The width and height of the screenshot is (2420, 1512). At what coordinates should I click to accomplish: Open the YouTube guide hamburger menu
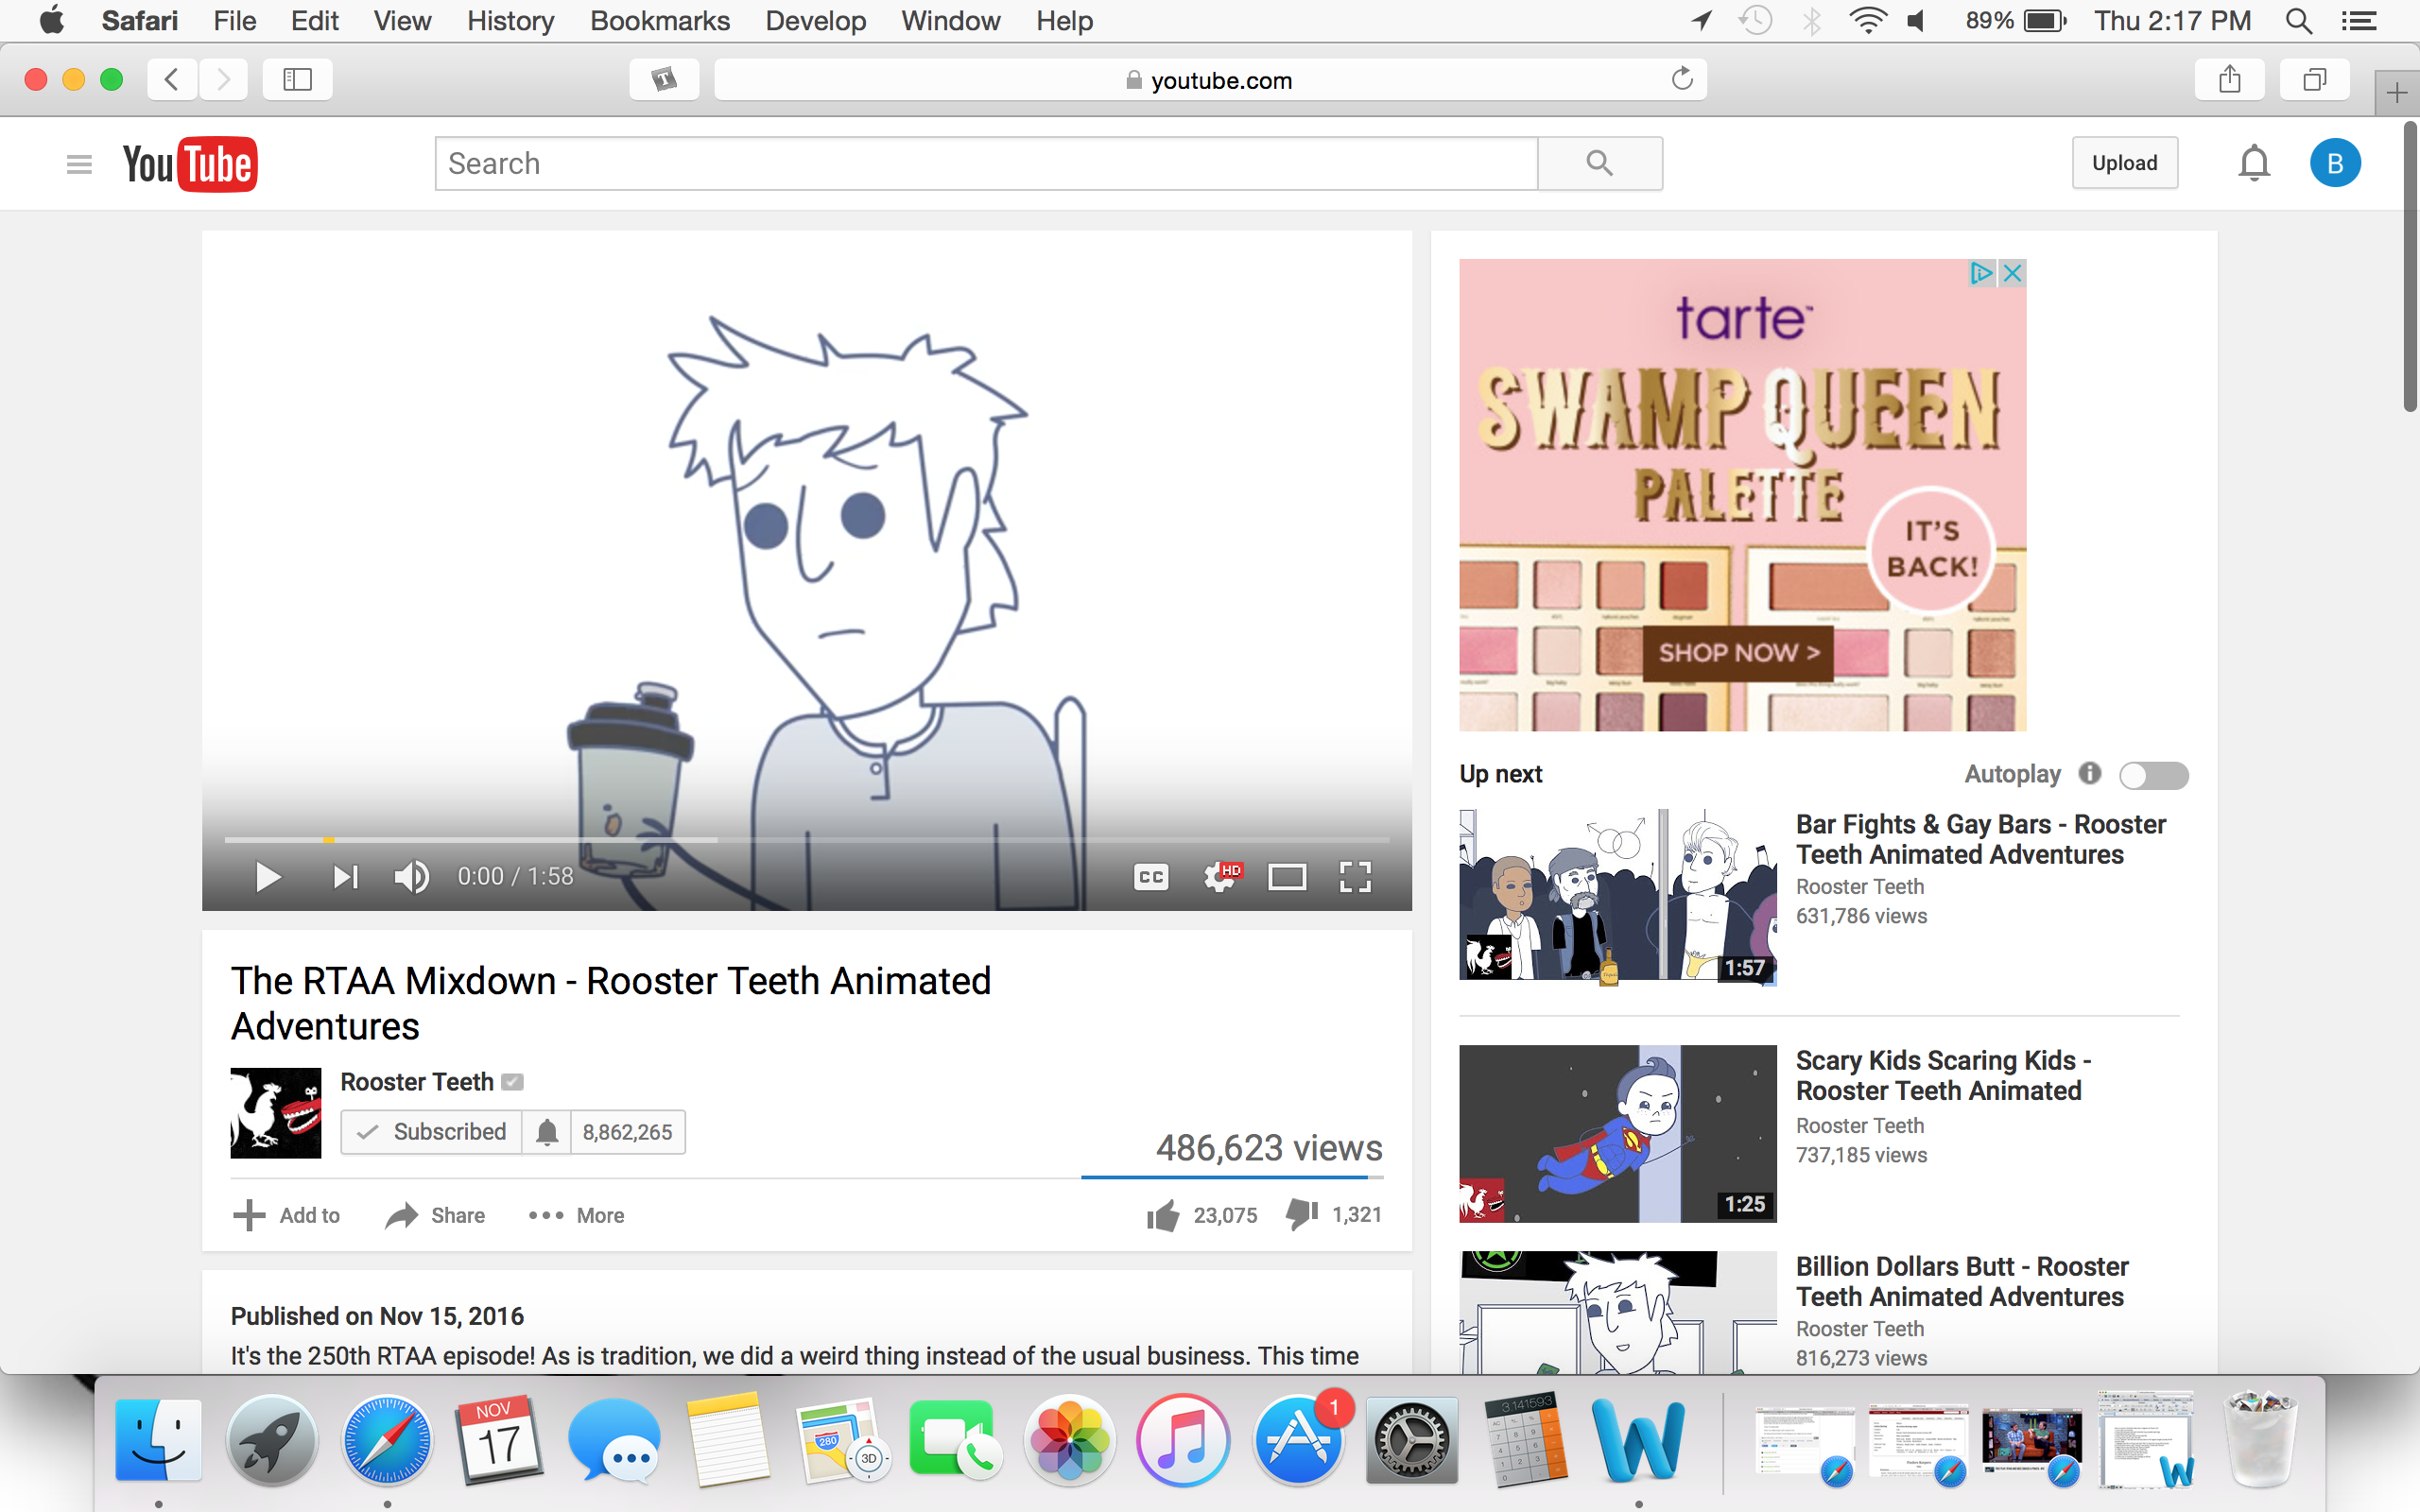pos(79,164)
